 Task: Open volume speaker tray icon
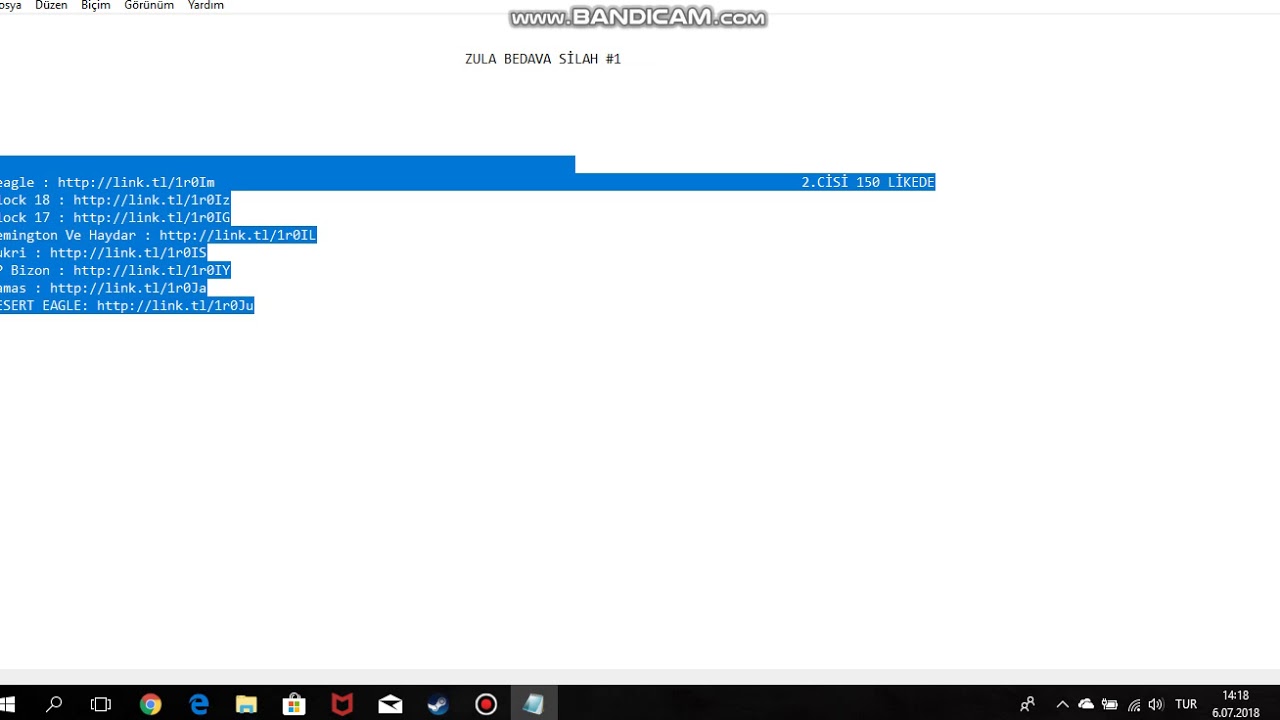point(1157,704)
